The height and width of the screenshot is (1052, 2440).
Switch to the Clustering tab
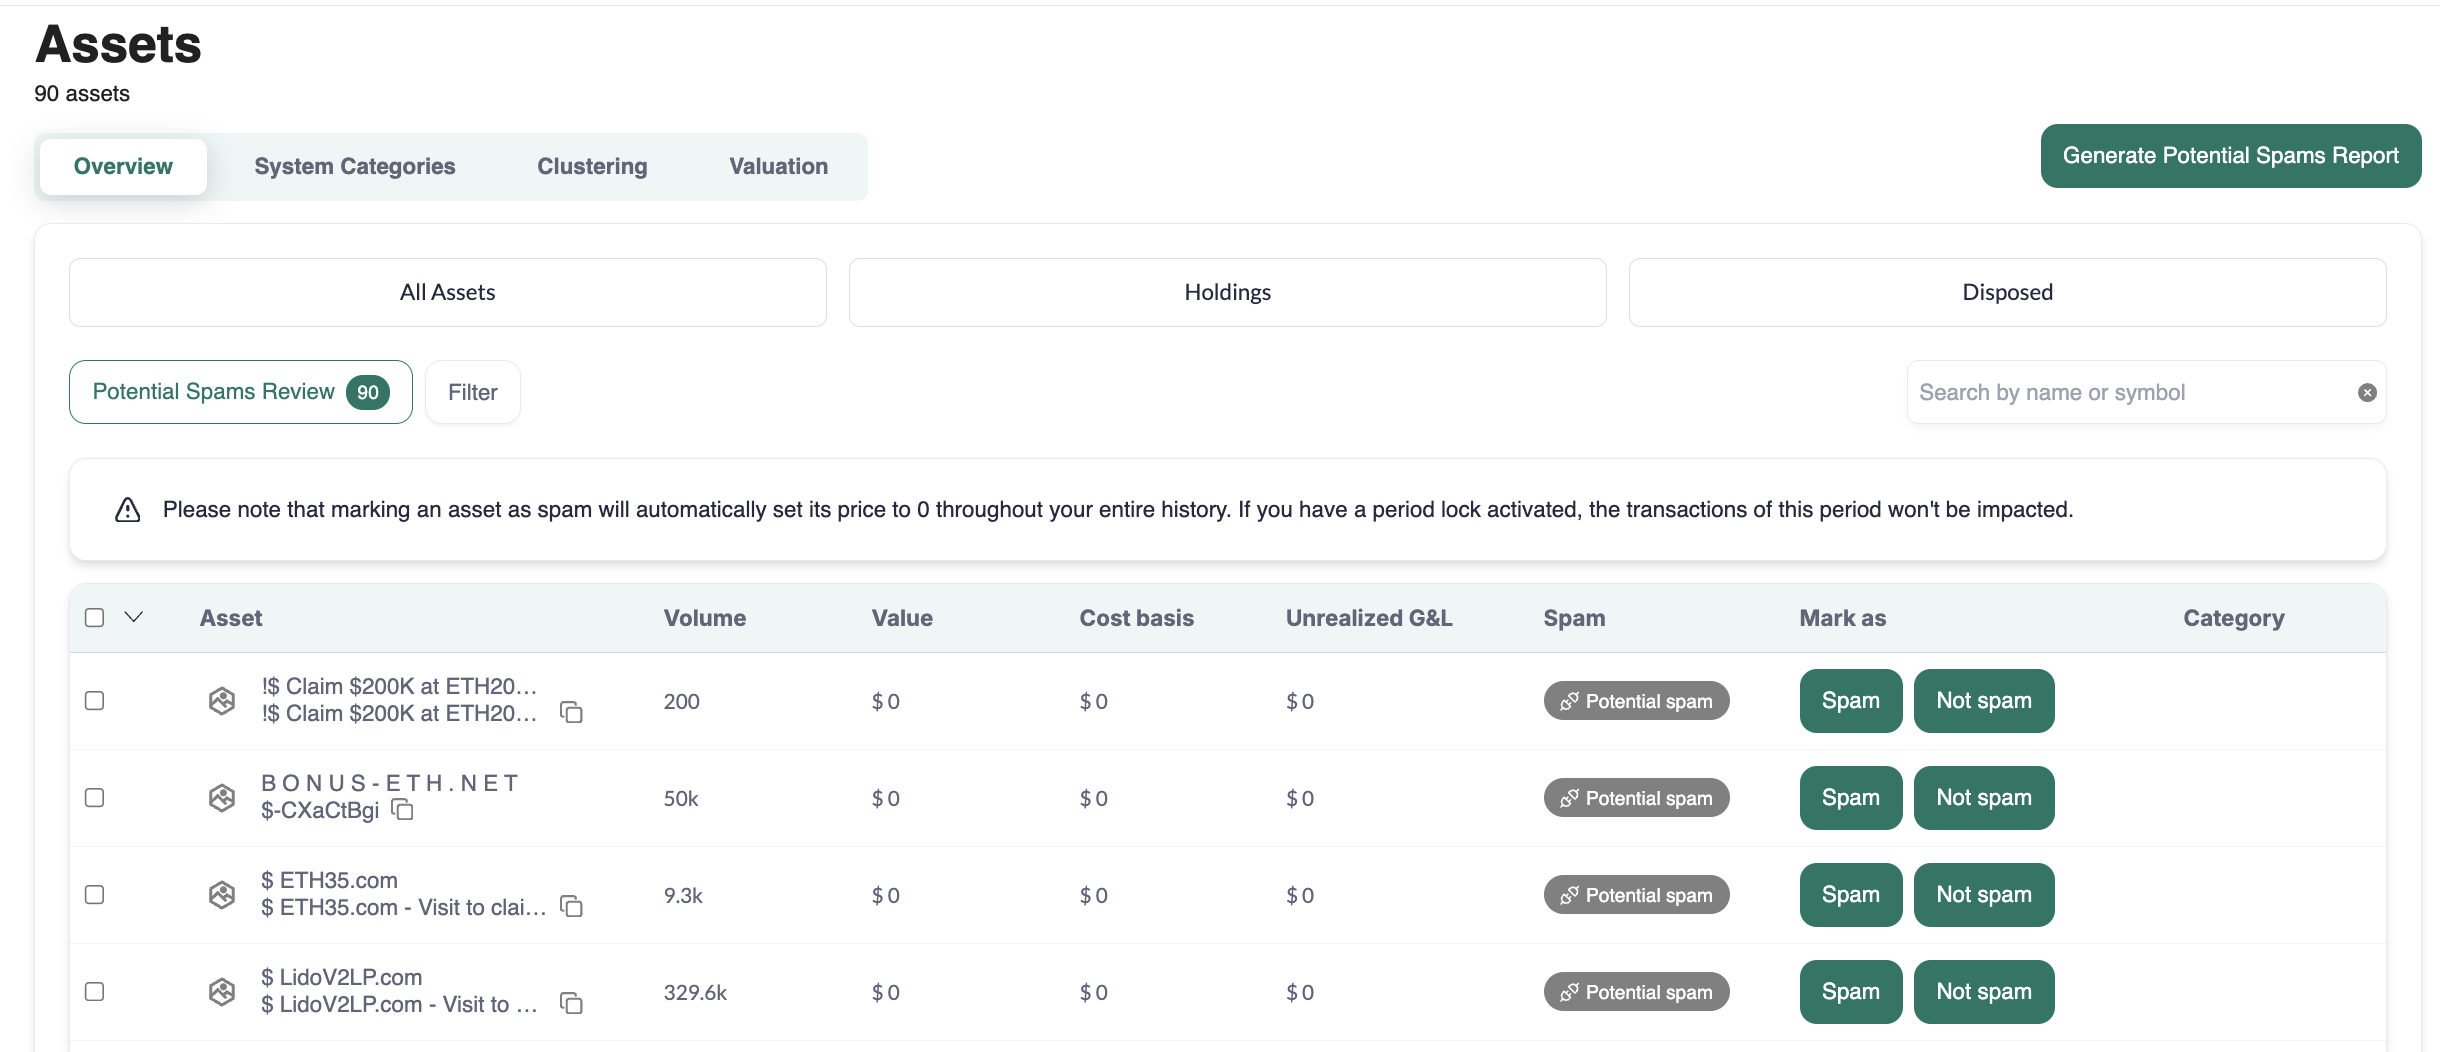tap(592, 167)
